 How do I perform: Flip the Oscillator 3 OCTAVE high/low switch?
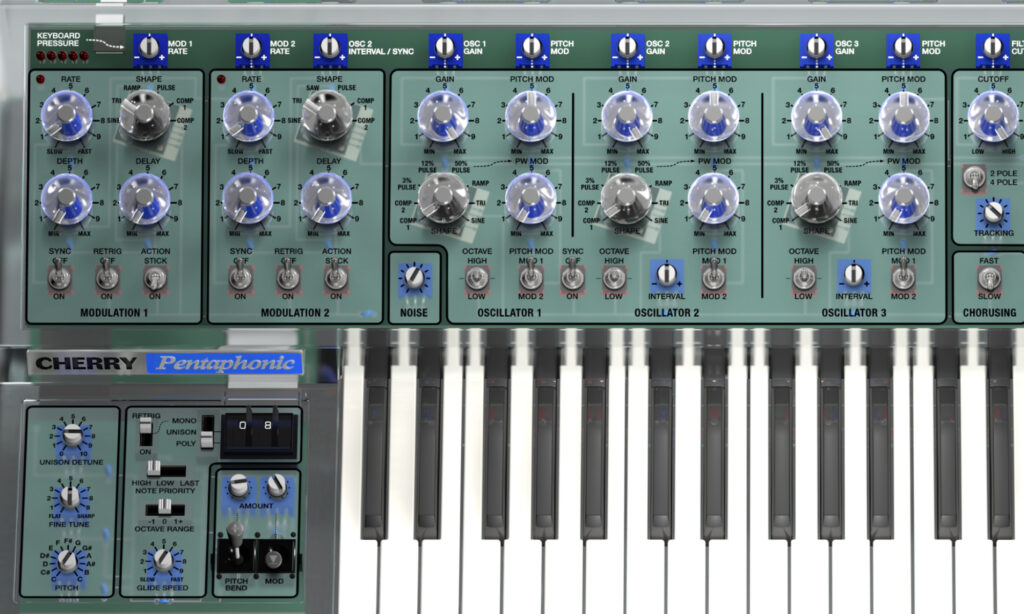click(x=803, y=278)
